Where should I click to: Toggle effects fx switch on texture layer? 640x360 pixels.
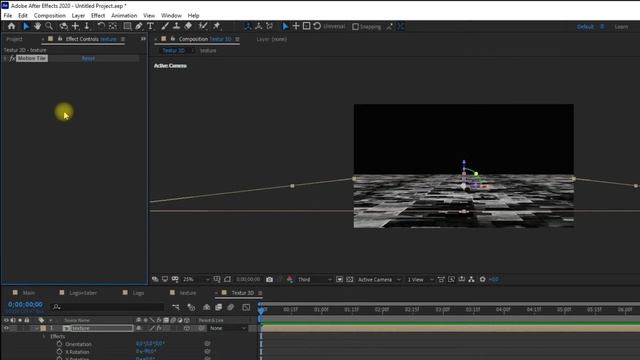[159, 328]
